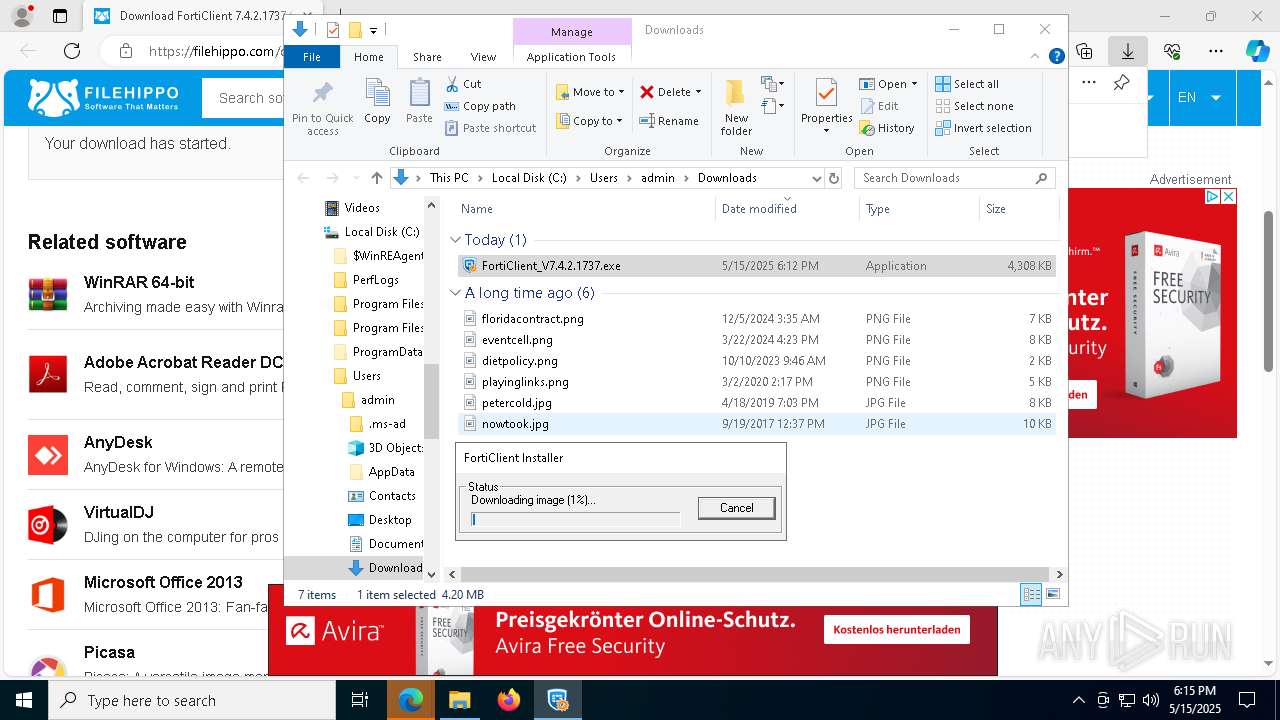Click Search Downloads input field
The height and width of the screenshot is (720, 1280).
pos(955,178)
